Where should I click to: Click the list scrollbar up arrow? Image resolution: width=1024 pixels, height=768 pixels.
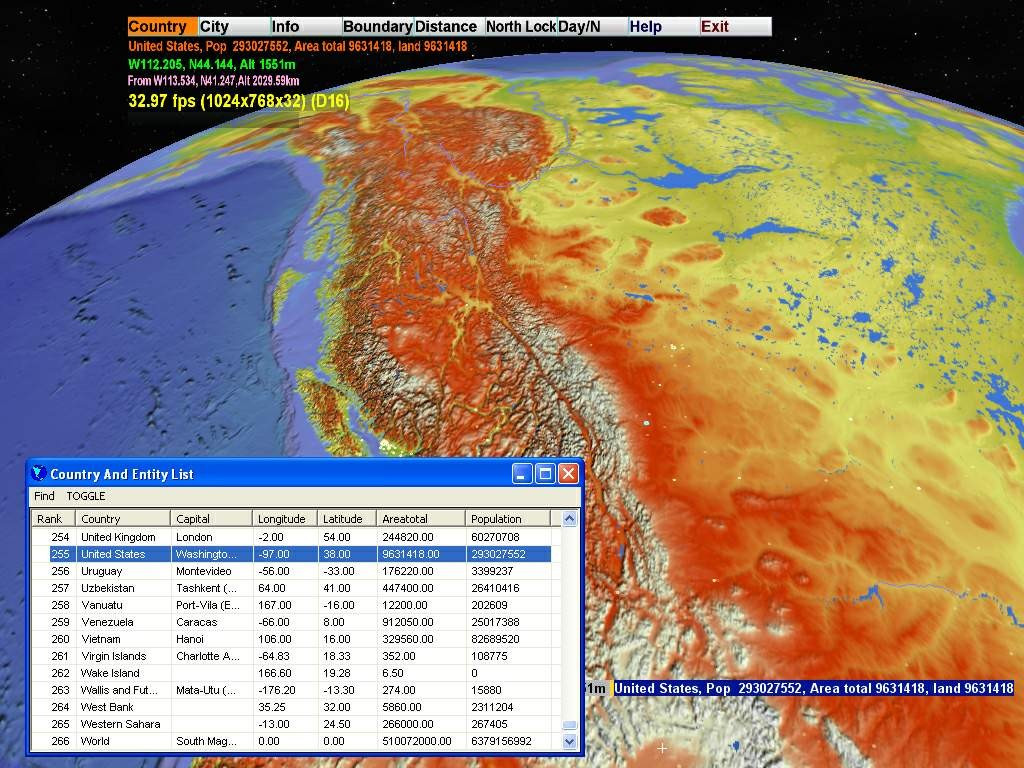[569, 519]
